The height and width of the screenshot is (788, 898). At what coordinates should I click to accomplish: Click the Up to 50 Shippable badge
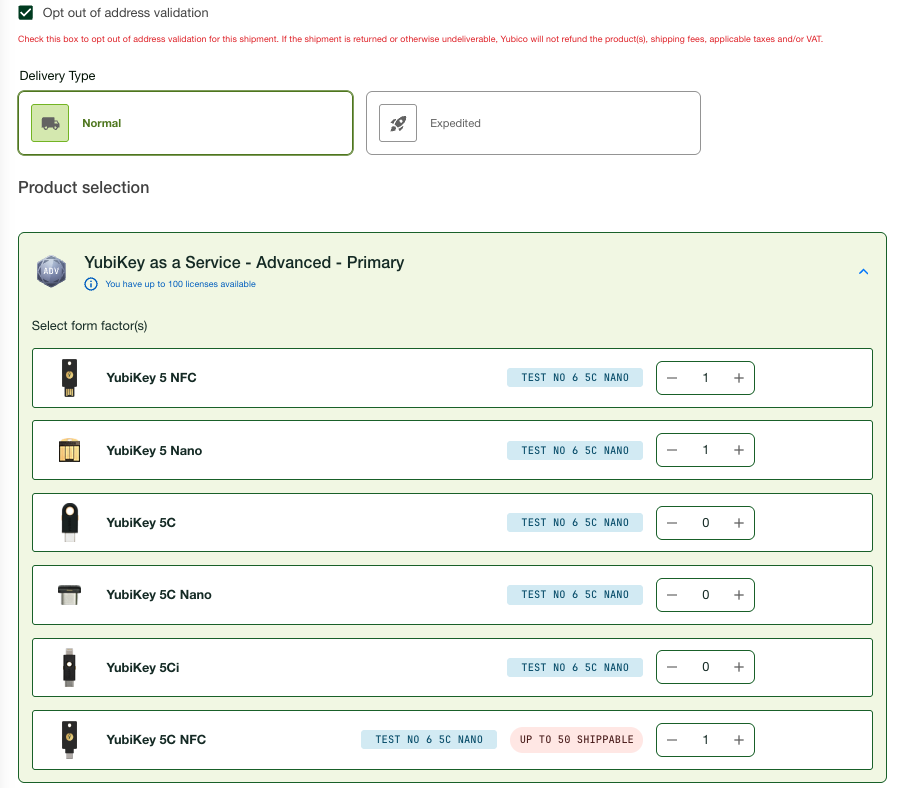coord(576,740)
